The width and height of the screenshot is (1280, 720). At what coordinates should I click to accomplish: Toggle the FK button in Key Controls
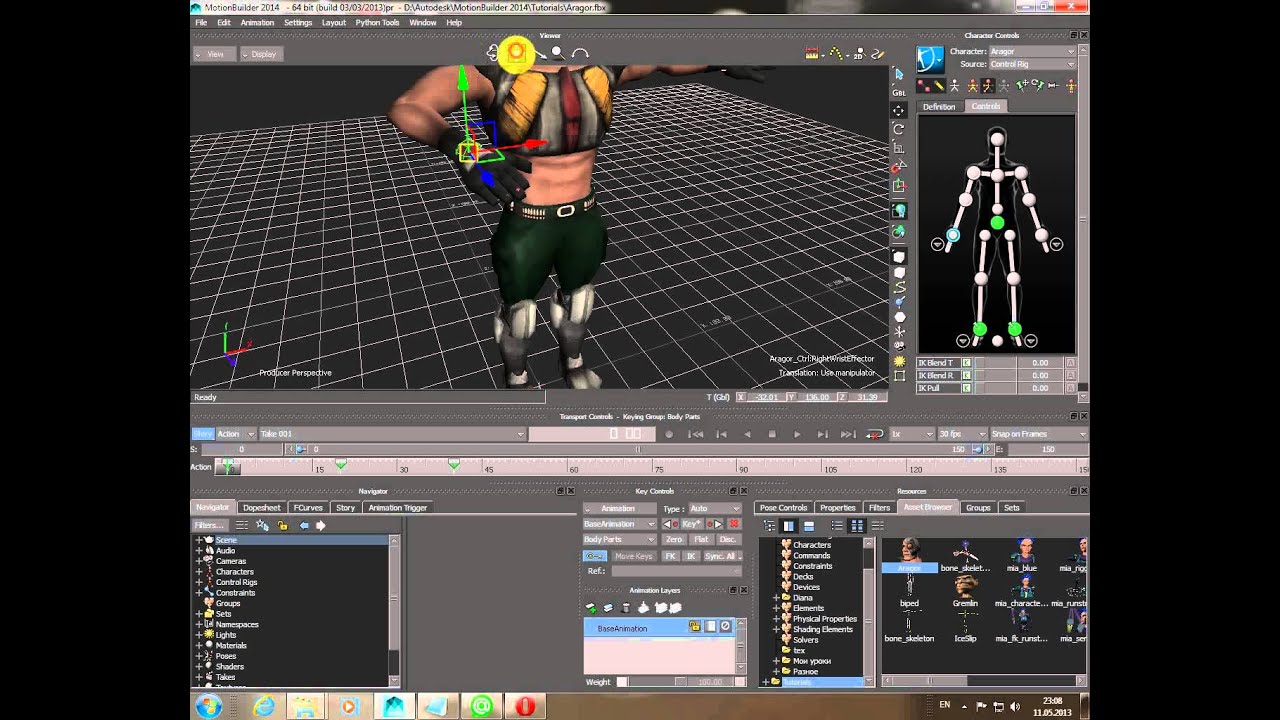point(670,556)
